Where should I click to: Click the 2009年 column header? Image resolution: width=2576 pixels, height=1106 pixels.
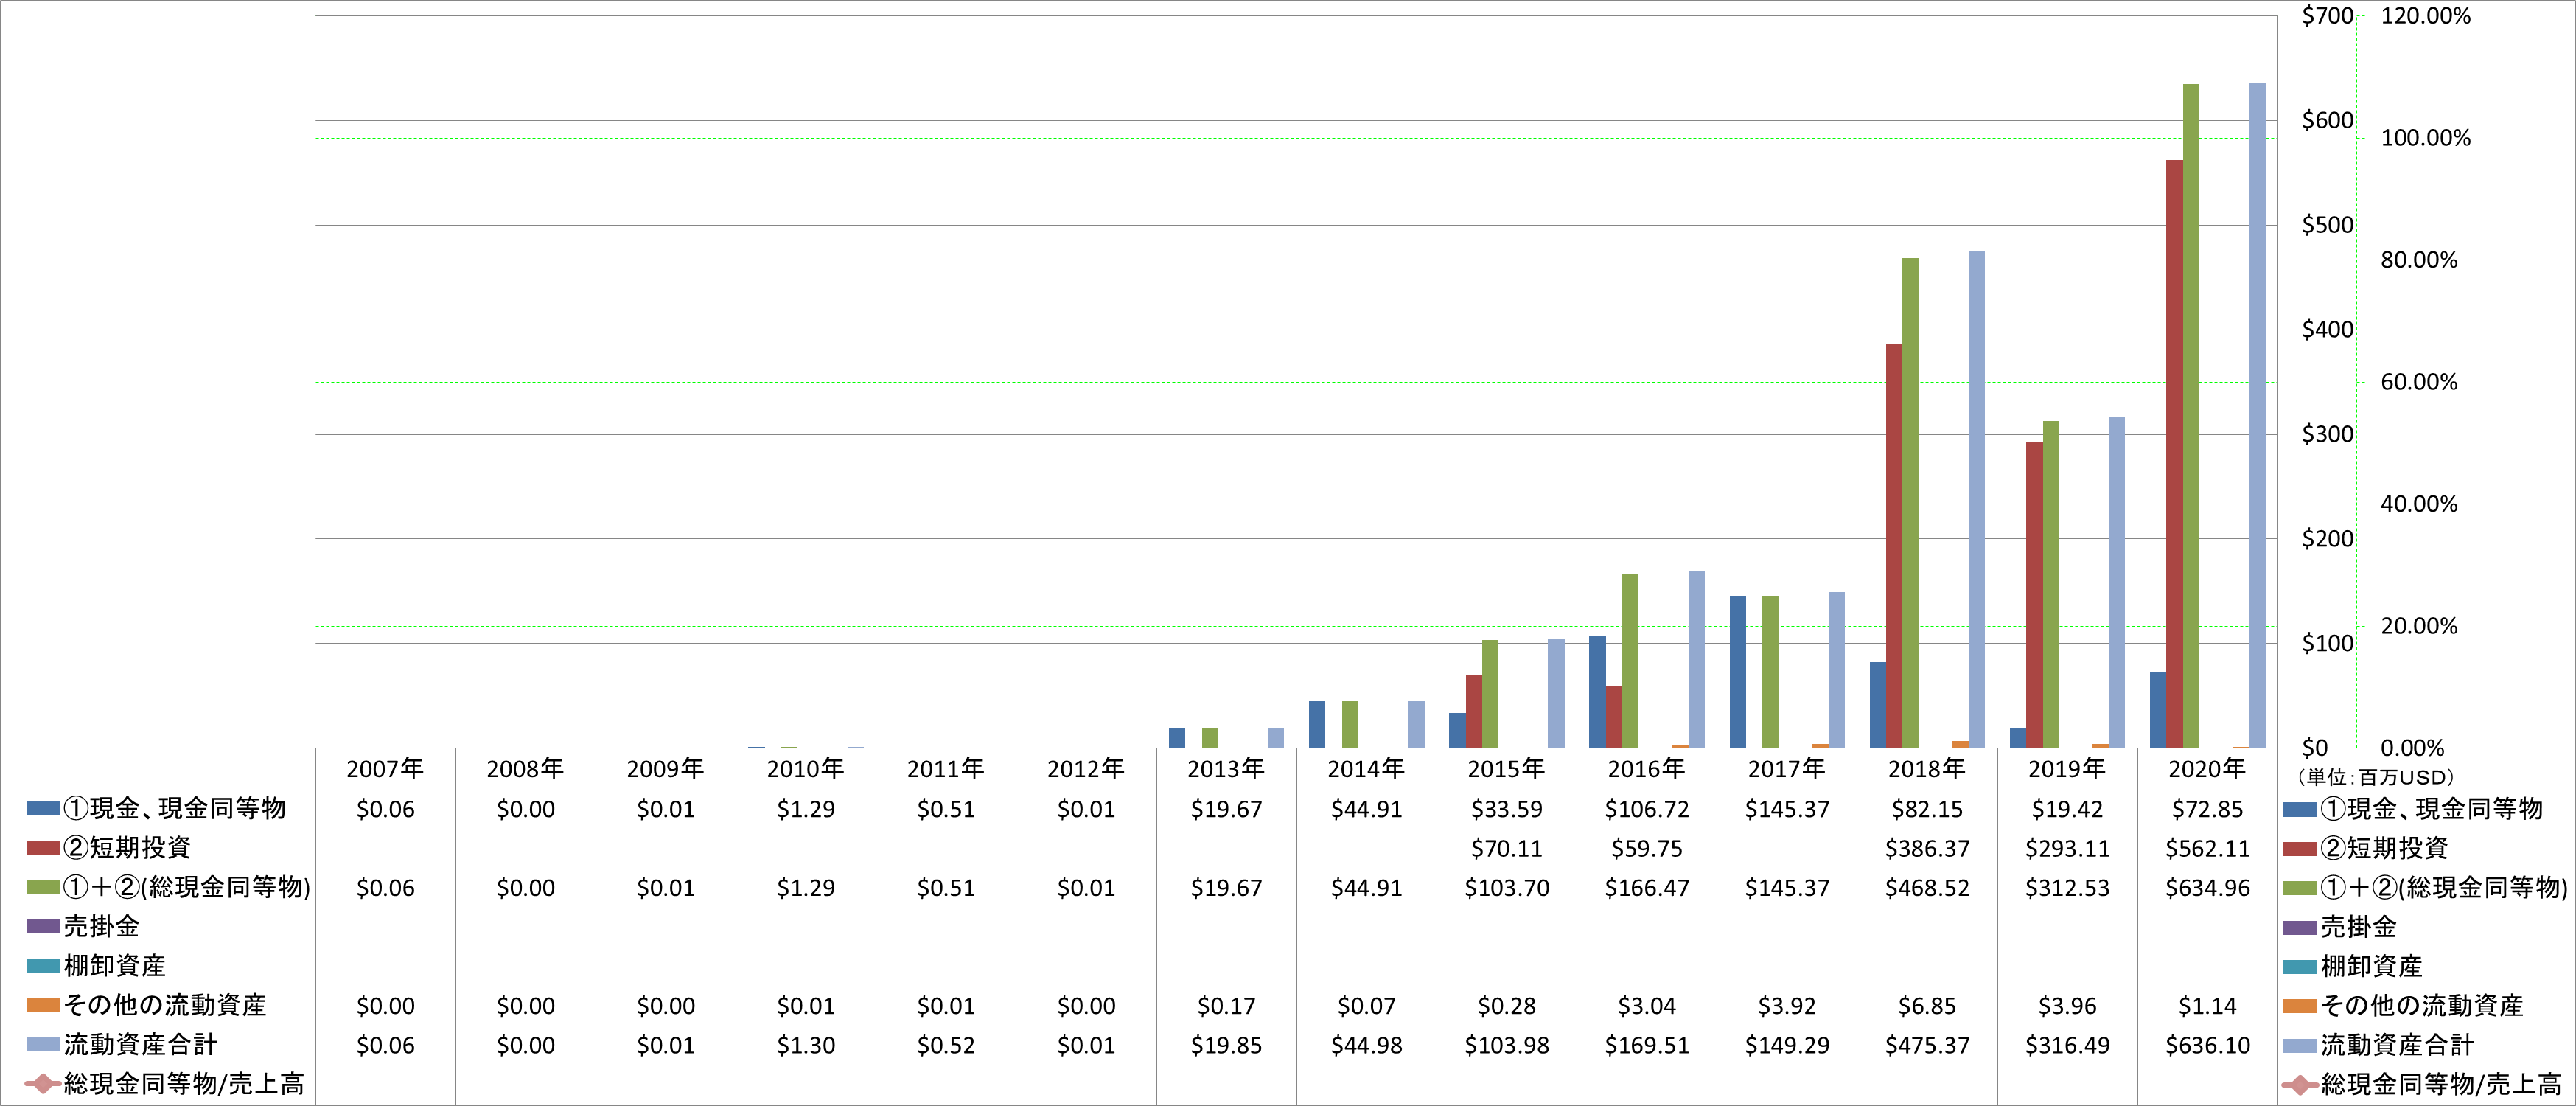665,768
